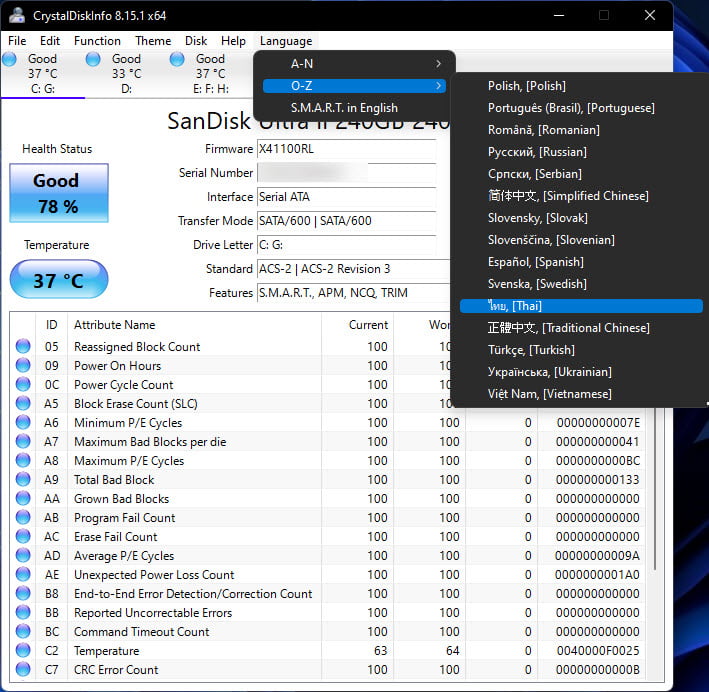Click the ID column header
The height and width of the screenshot is (692, 709).
click(x=52, y=325)
